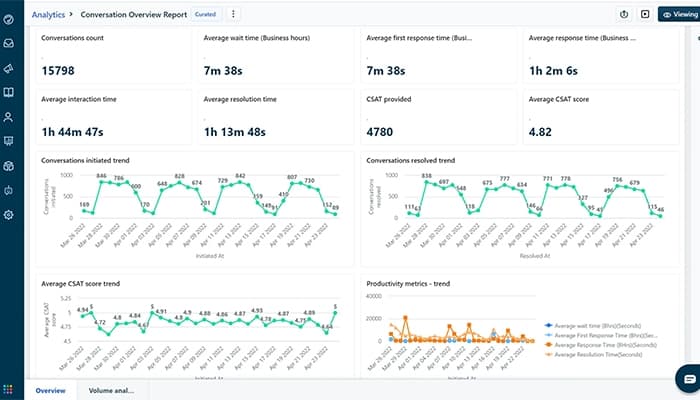Open the Bot icon in sidebar

pyautogui.click(x=8, y=191)
